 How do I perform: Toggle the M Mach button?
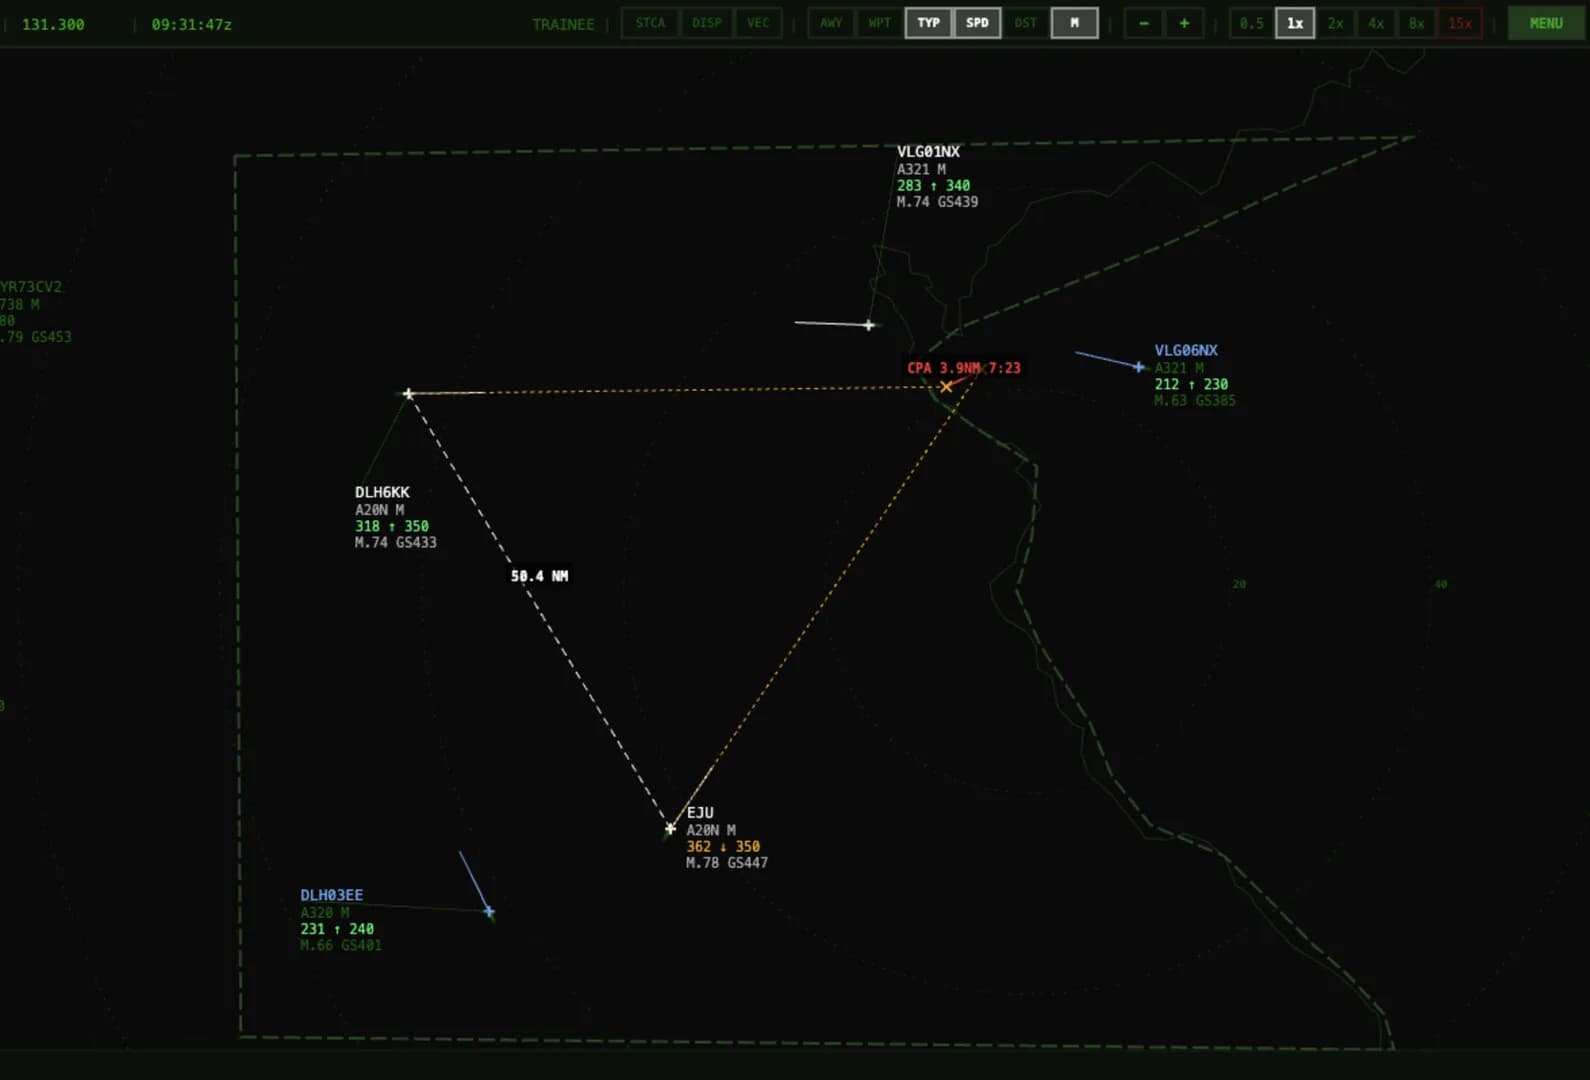(1075, 23)
